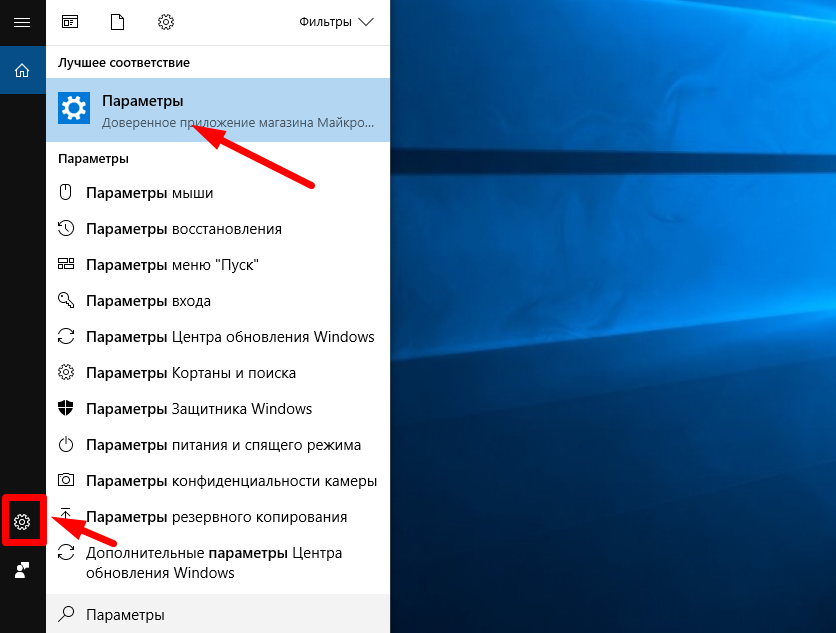Expand the Фильтры dropdown
Viewport: 836px width, 633px height.
[336, 22]
